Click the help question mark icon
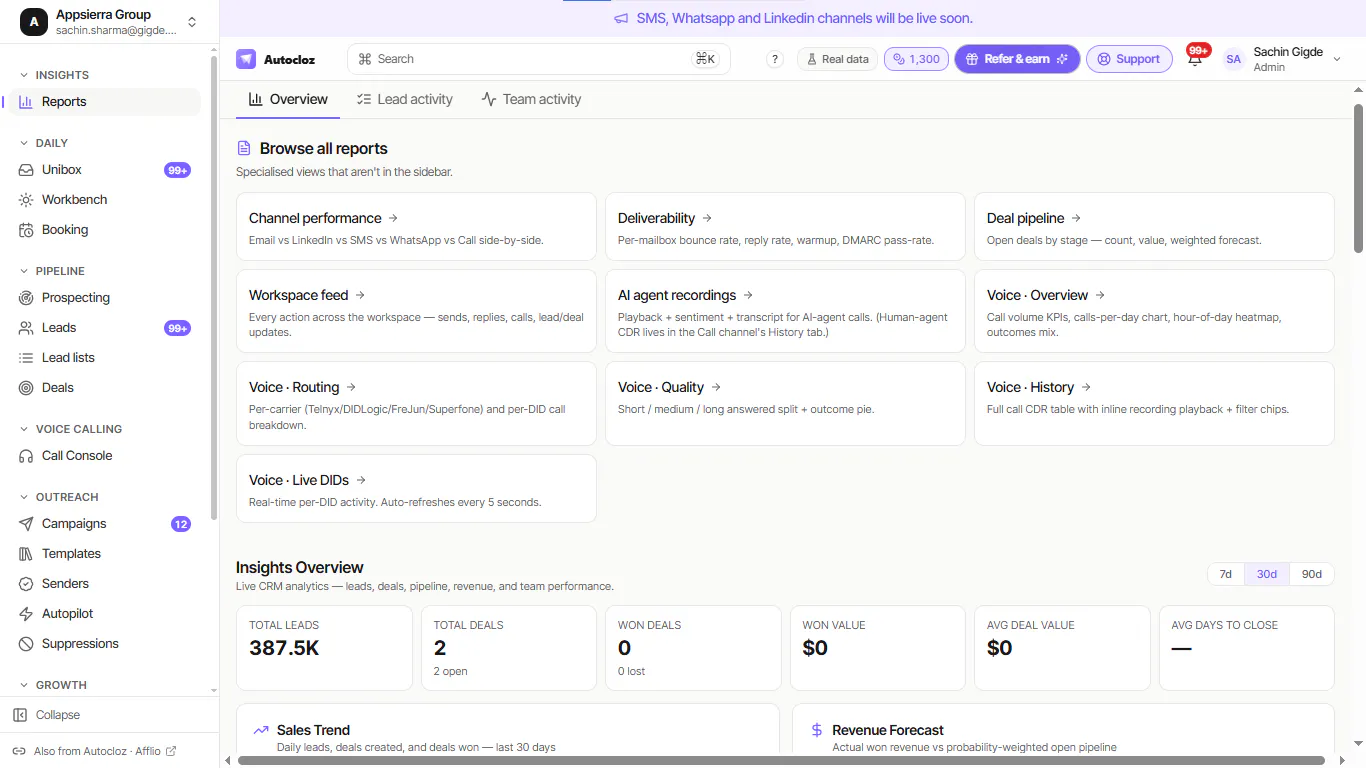 click(x=775, y=59)
